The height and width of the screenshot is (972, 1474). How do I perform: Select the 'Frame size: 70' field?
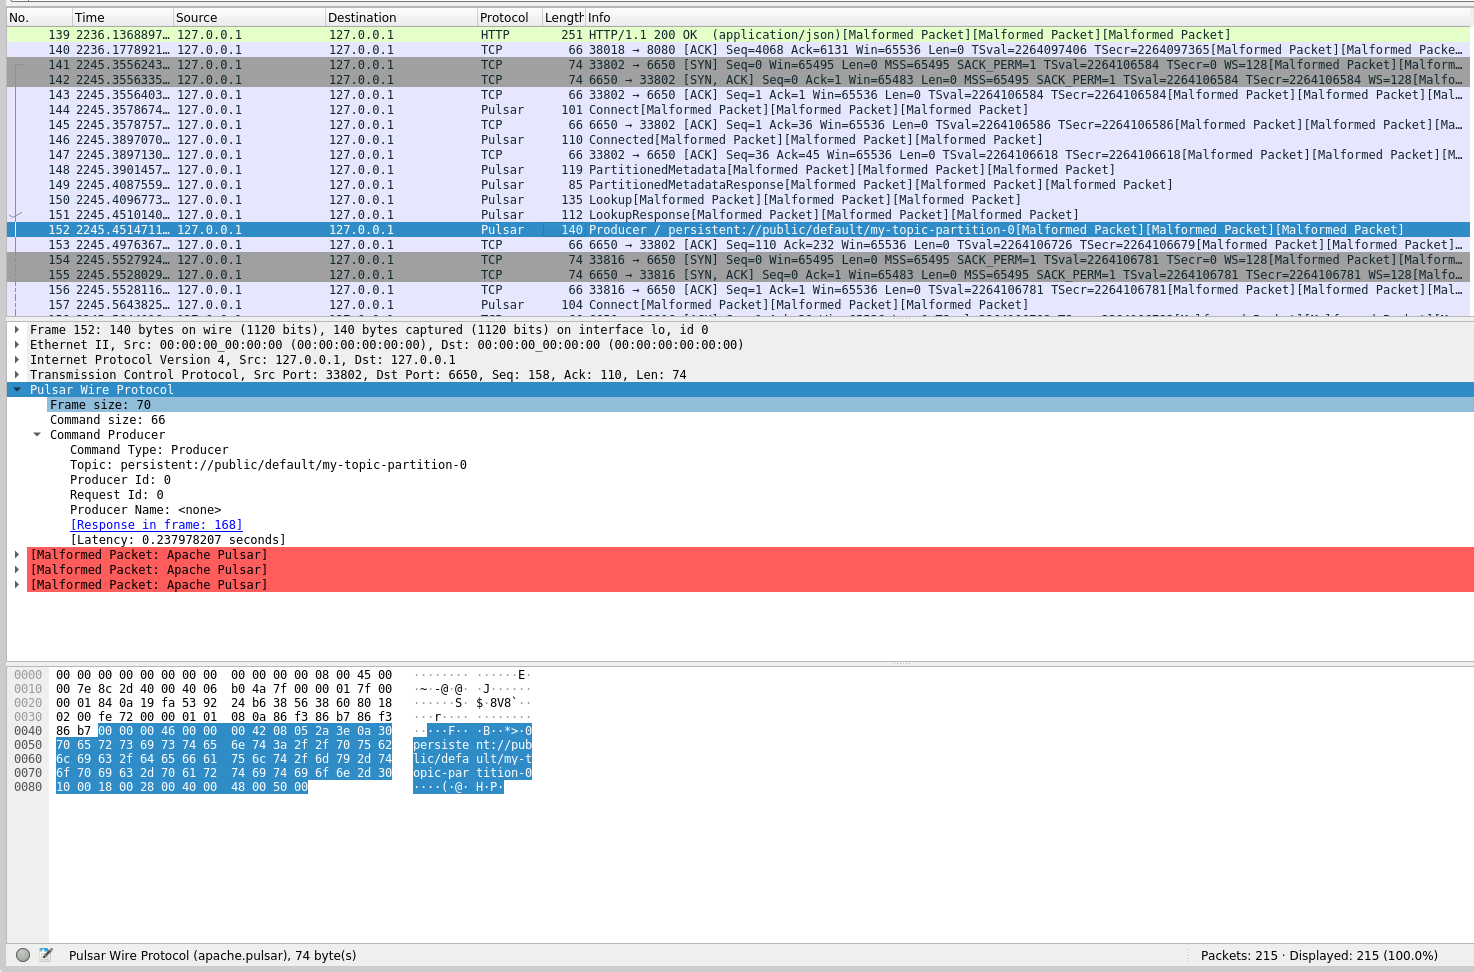760,404
